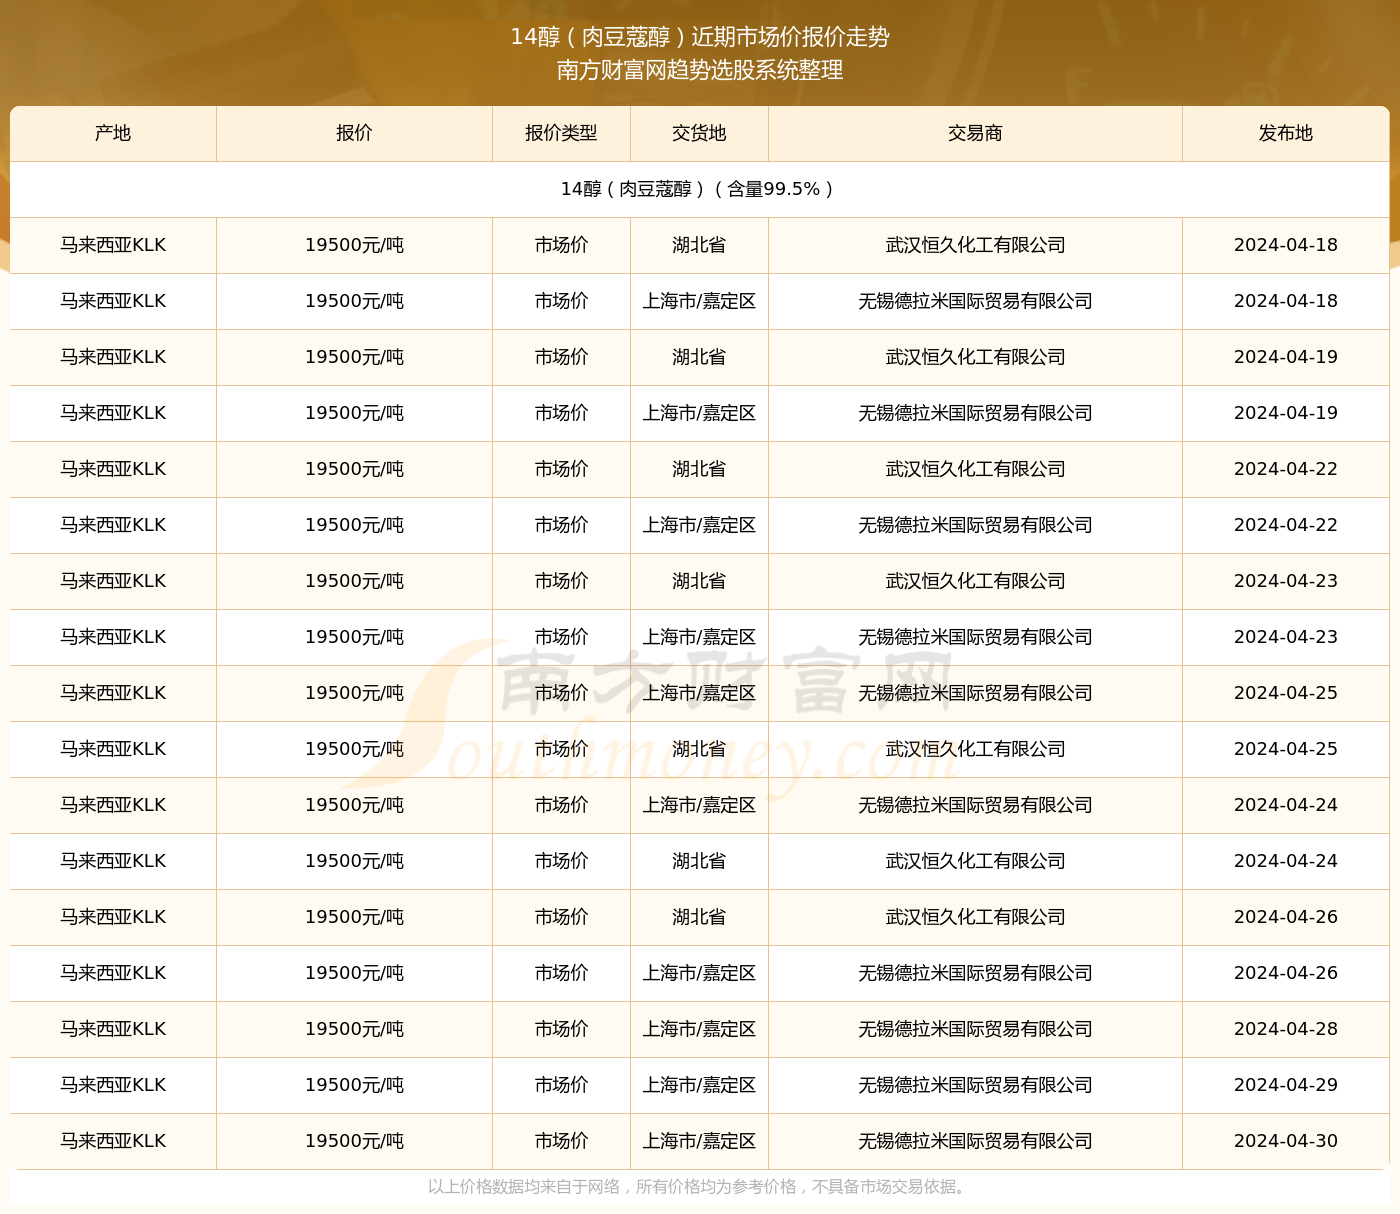The height and width of the screenshot is (1214, 1400).
Task: Click 19500元/吨 in the 2024-04-23 无锡德拉米 row
Action: point(354,637)
